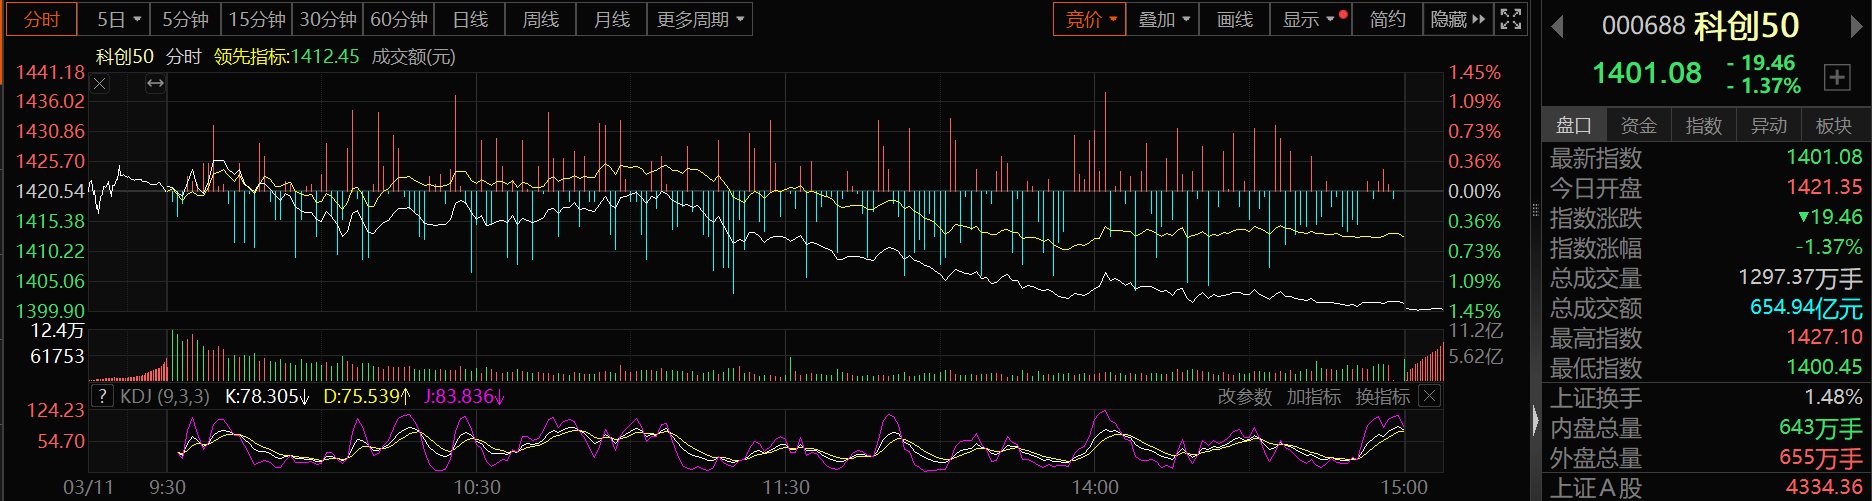Click the side panel collapse handle
The height and width of the screenshot is (501, 1872).
[x=1536, y=420]
